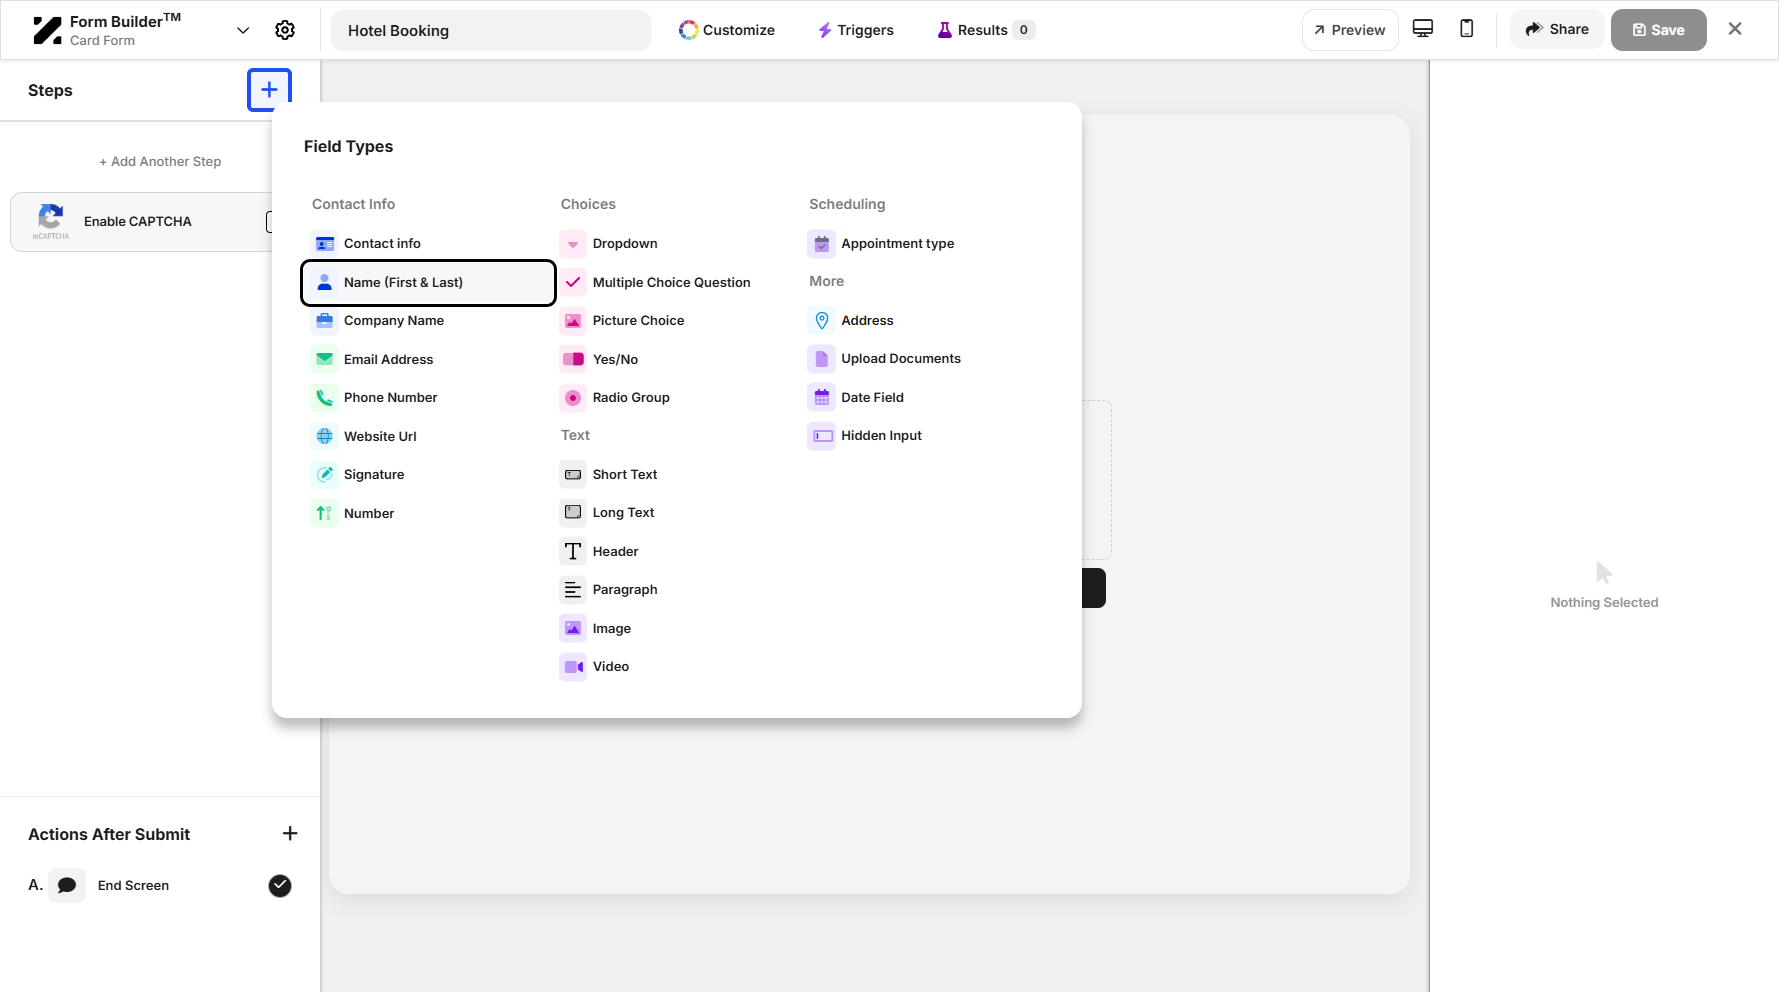1779x992 pixels.
Task: Click the Yes/No toggle icon
Action: tap(573, 359)
